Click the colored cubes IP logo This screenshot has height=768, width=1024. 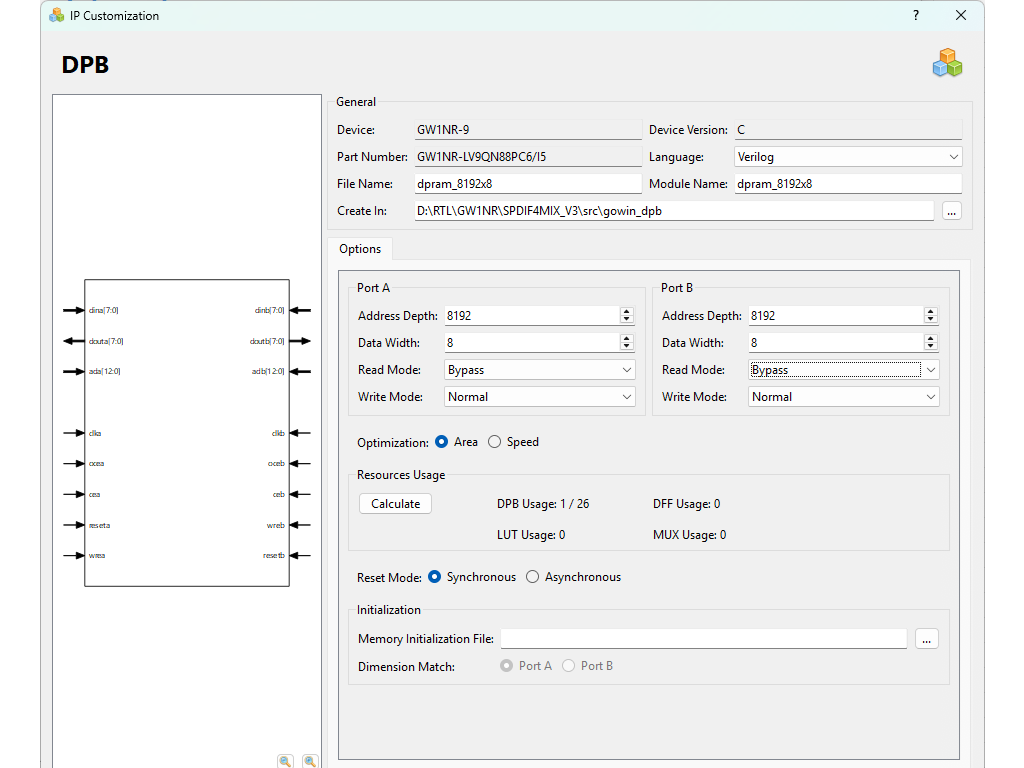click(x=946, y=63)
